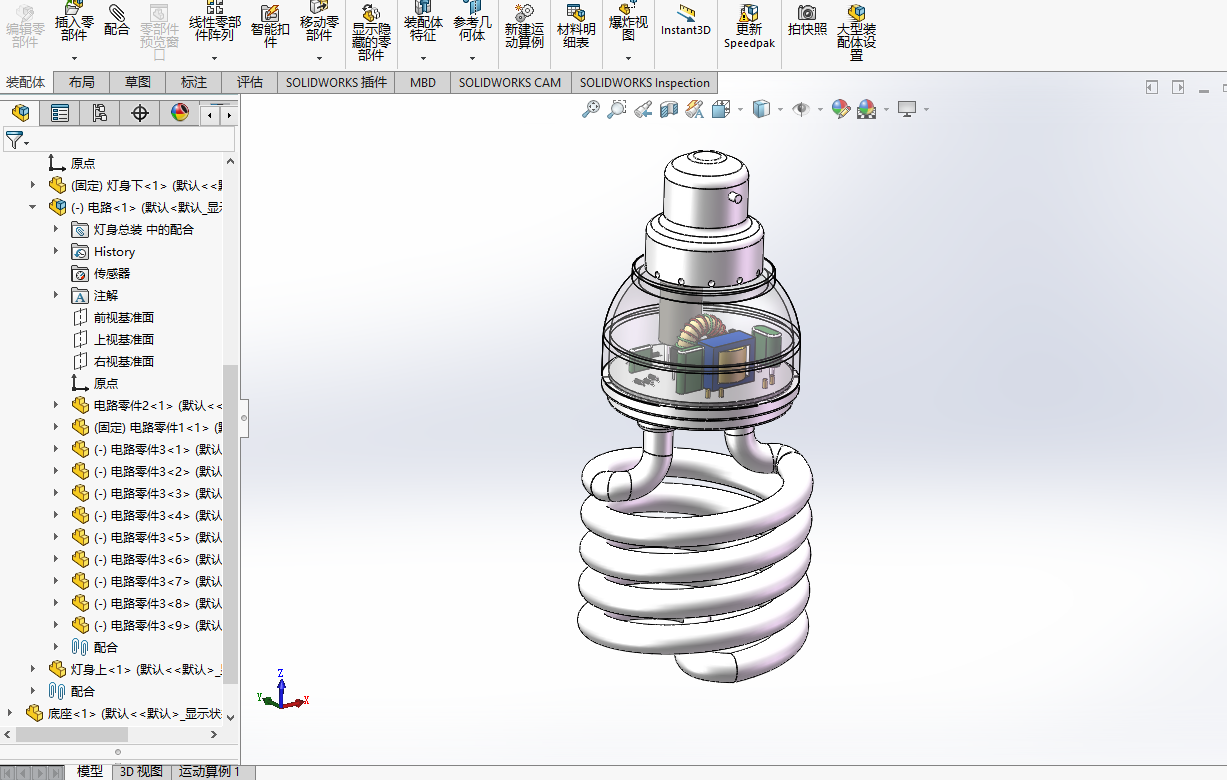The height and width of the screenshot is (780, 1227).
Task: Open Large Assembly Settings (大型装配体设置)
Action: (x=856, y=30)
